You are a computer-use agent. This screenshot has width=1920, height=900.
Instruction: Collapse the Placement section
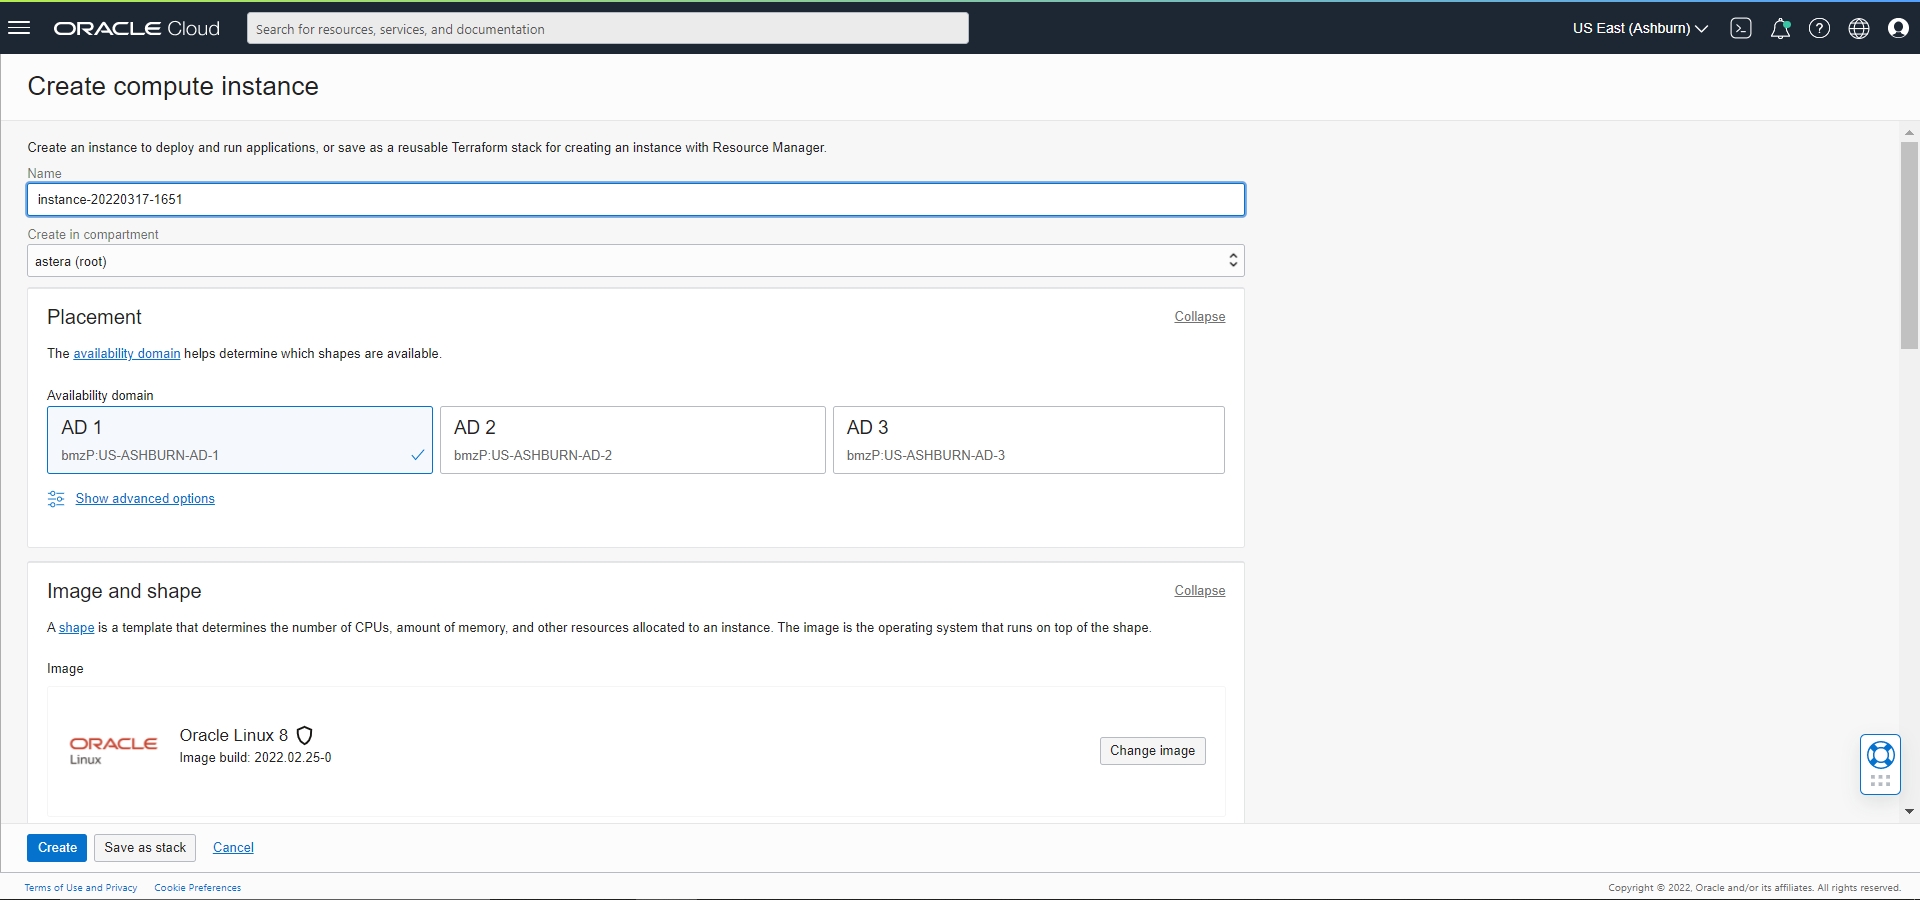click(x=1200, y=317)
